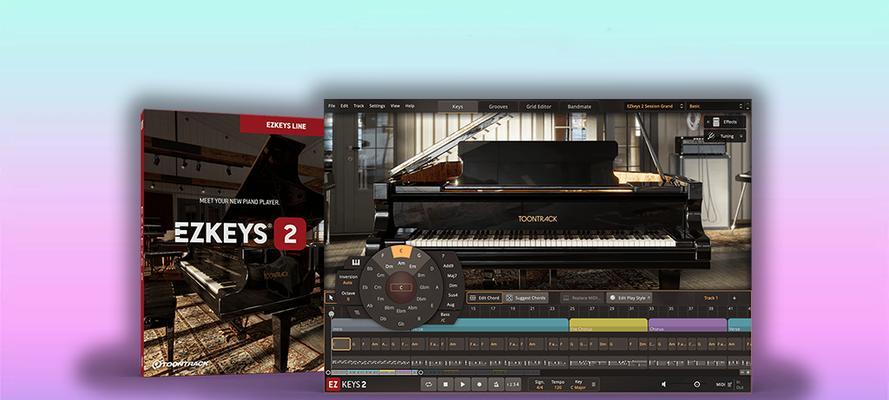
Task: Select the yellow Pre Chorus song part
Action: 608,325
